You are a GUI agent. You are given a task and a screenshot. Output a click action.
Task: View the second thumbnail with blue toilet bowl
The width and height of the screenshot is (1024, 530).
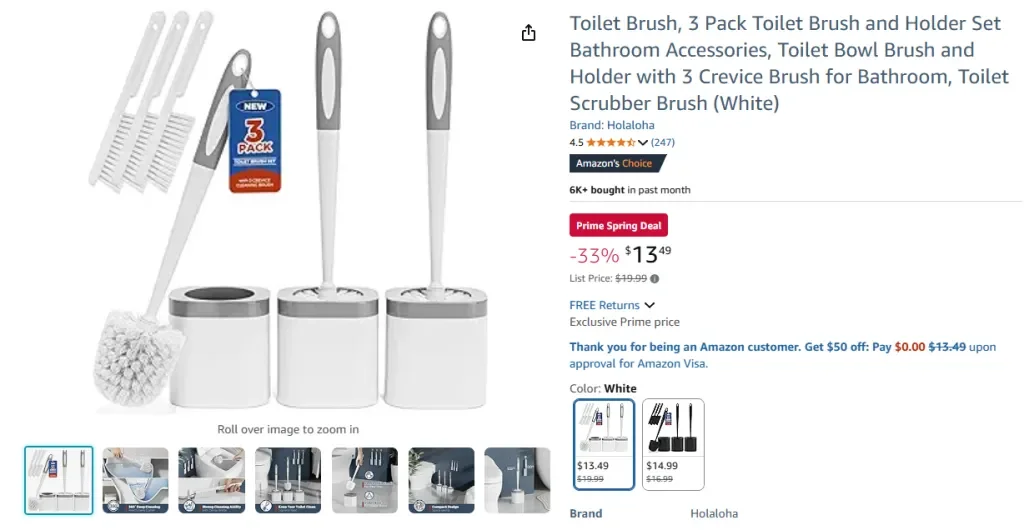tap(135, 480)
